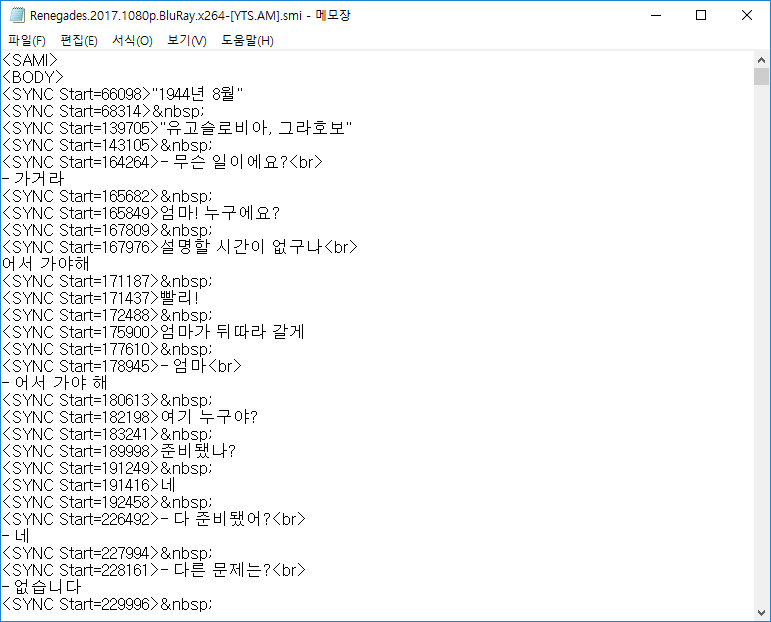
Task: Click the line "엄마가 뒤따라 갈게"
Action: point(153,332)
